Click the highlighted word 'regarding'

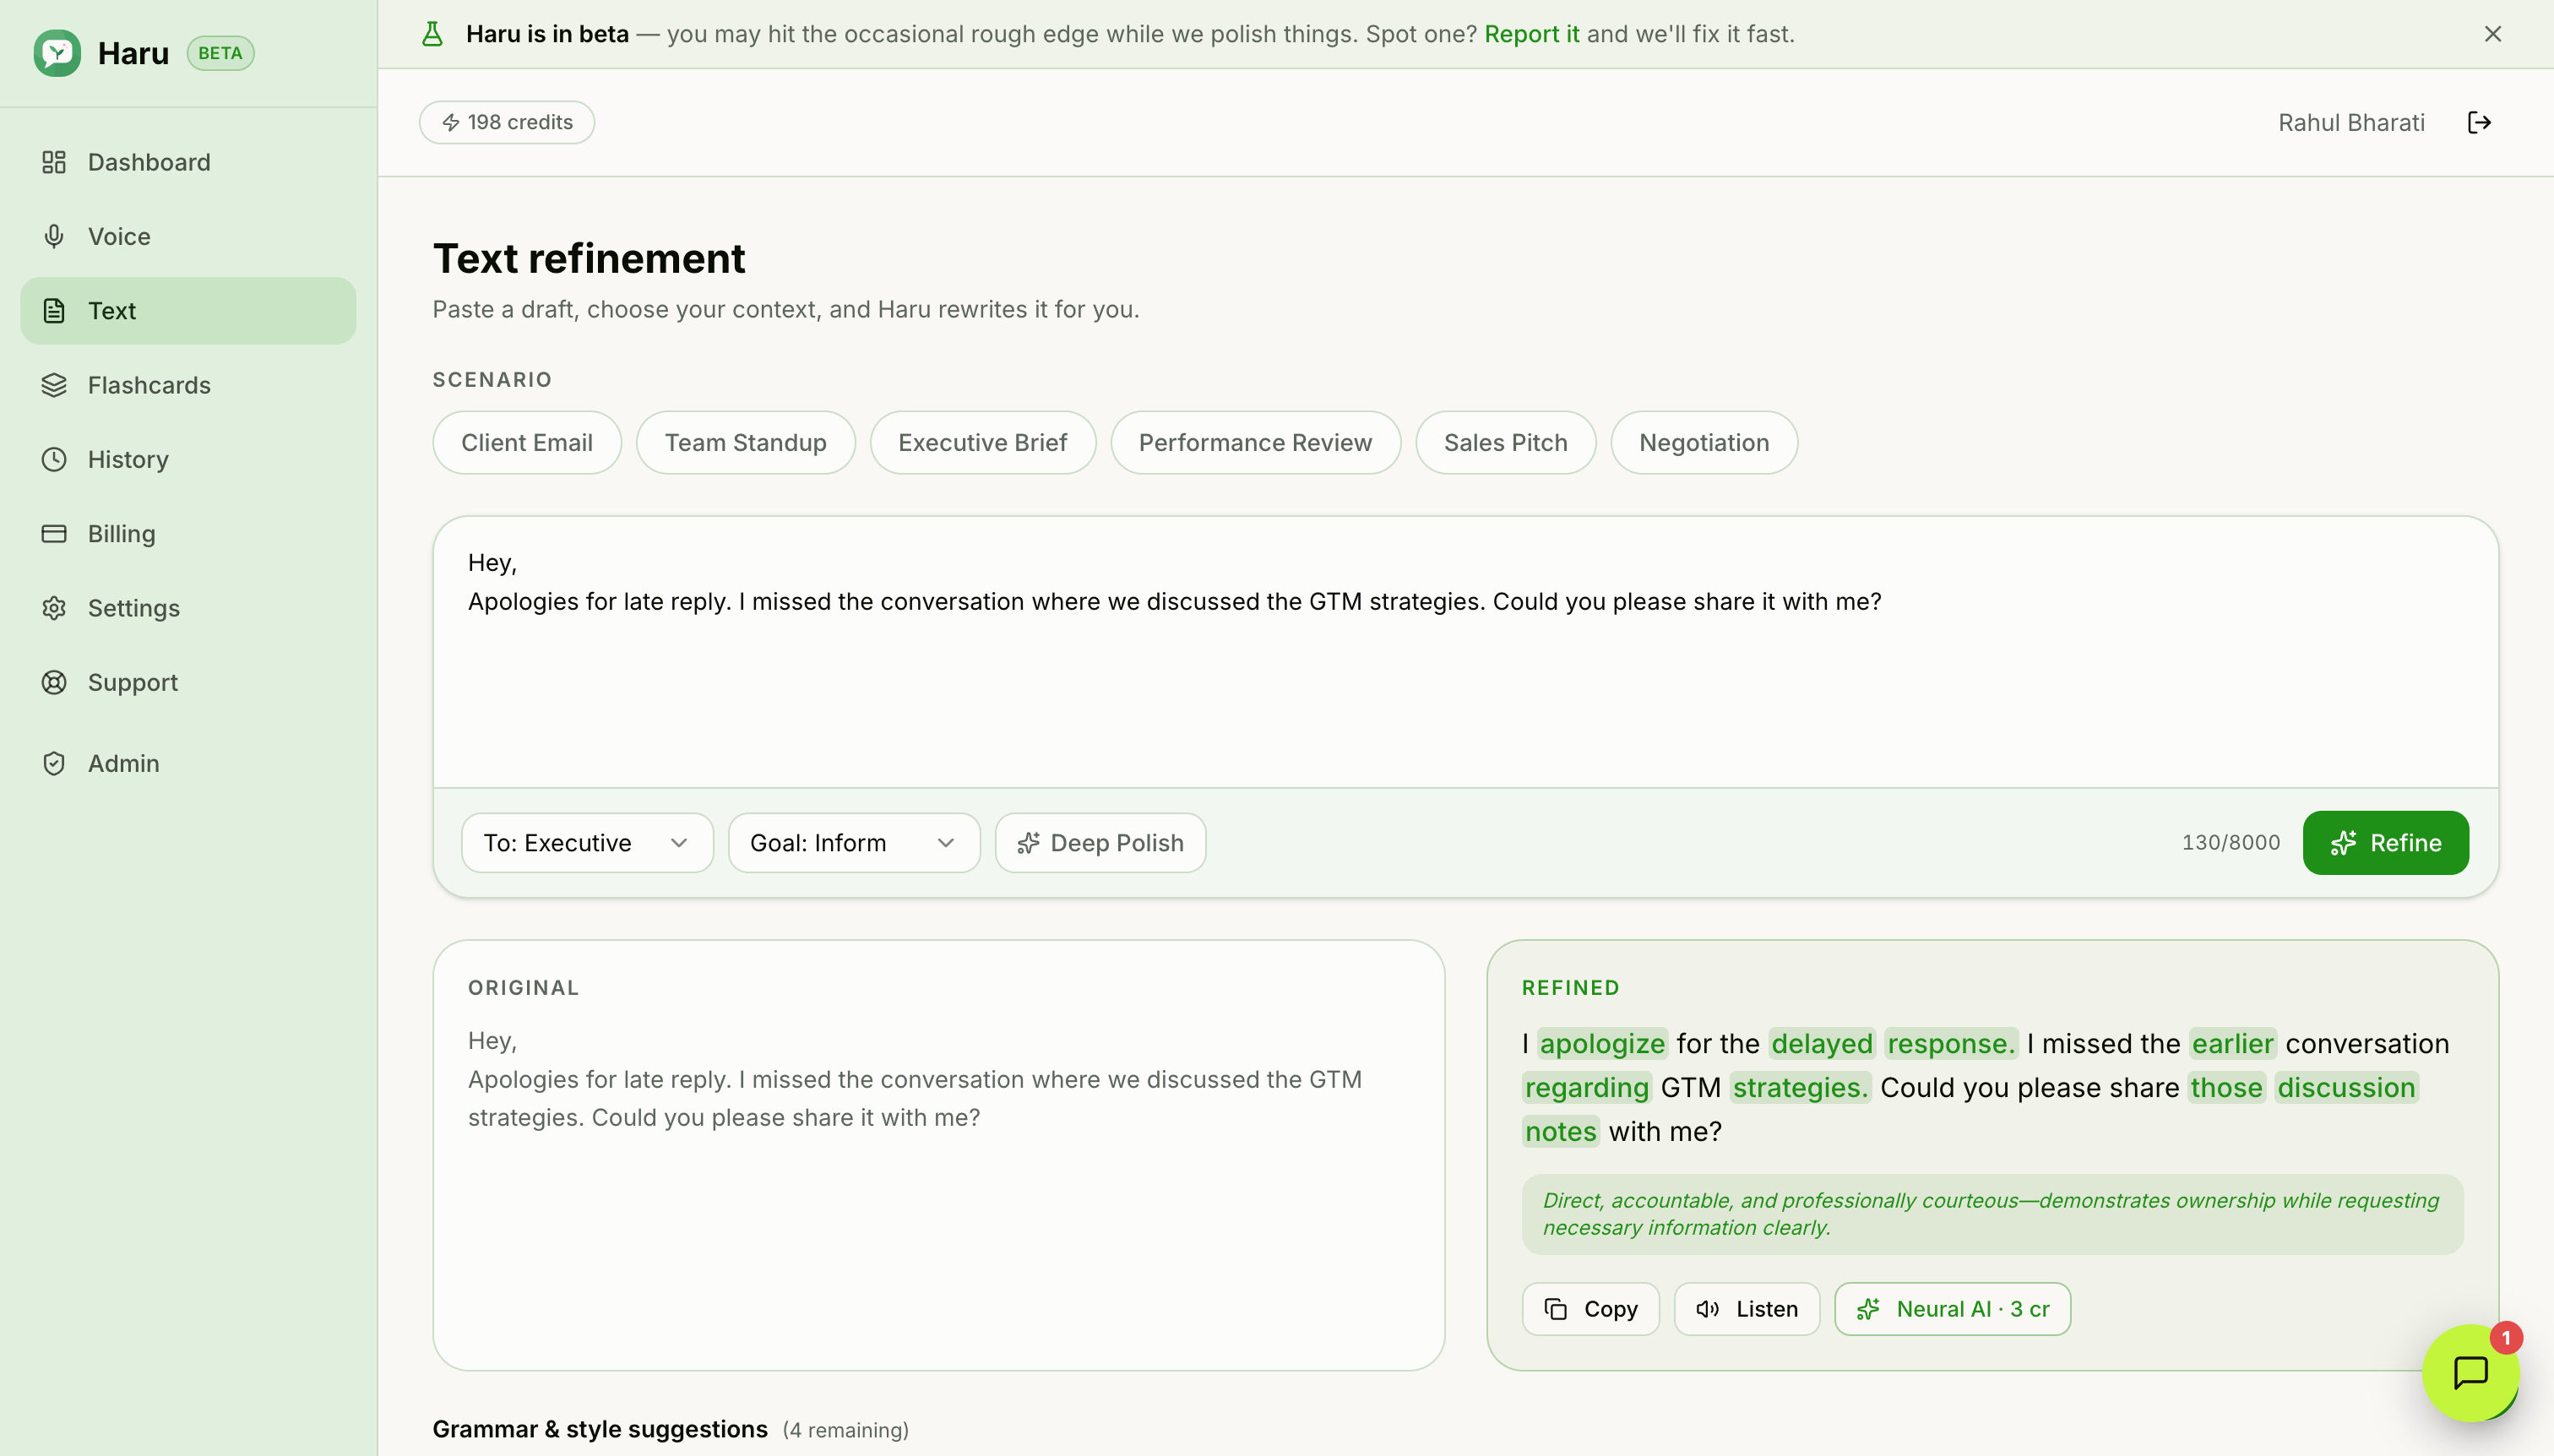(x=1587, y=1087)
